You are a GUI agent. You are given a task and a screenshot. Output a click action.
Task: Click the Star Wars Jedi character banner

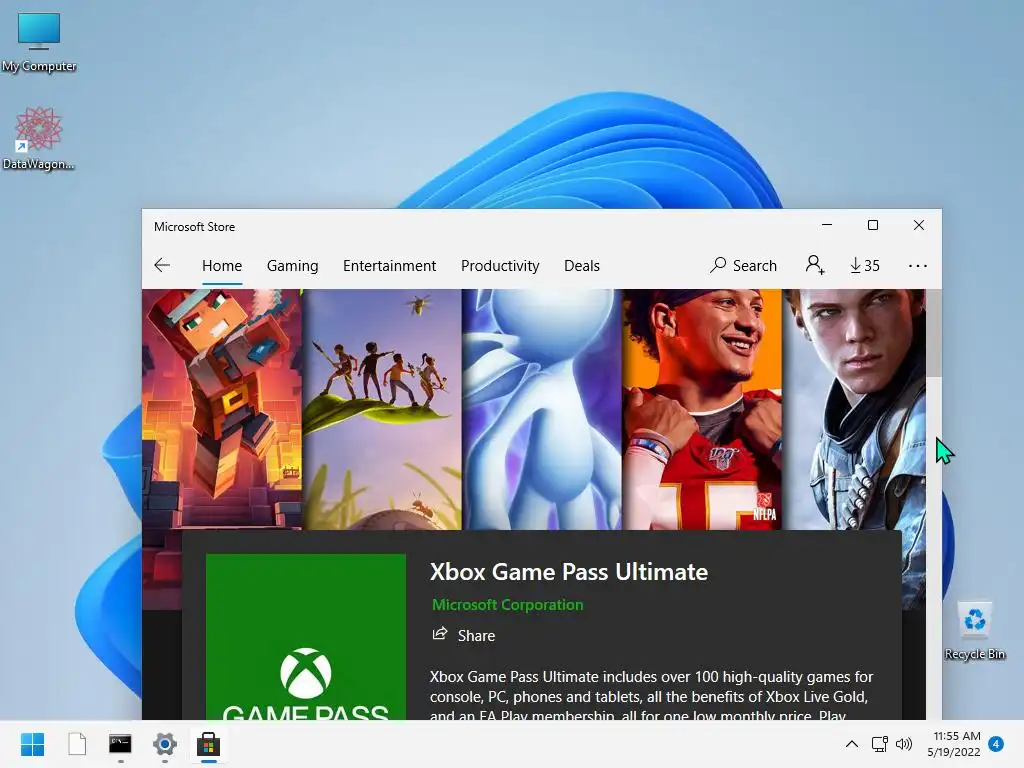coord(854,409)
